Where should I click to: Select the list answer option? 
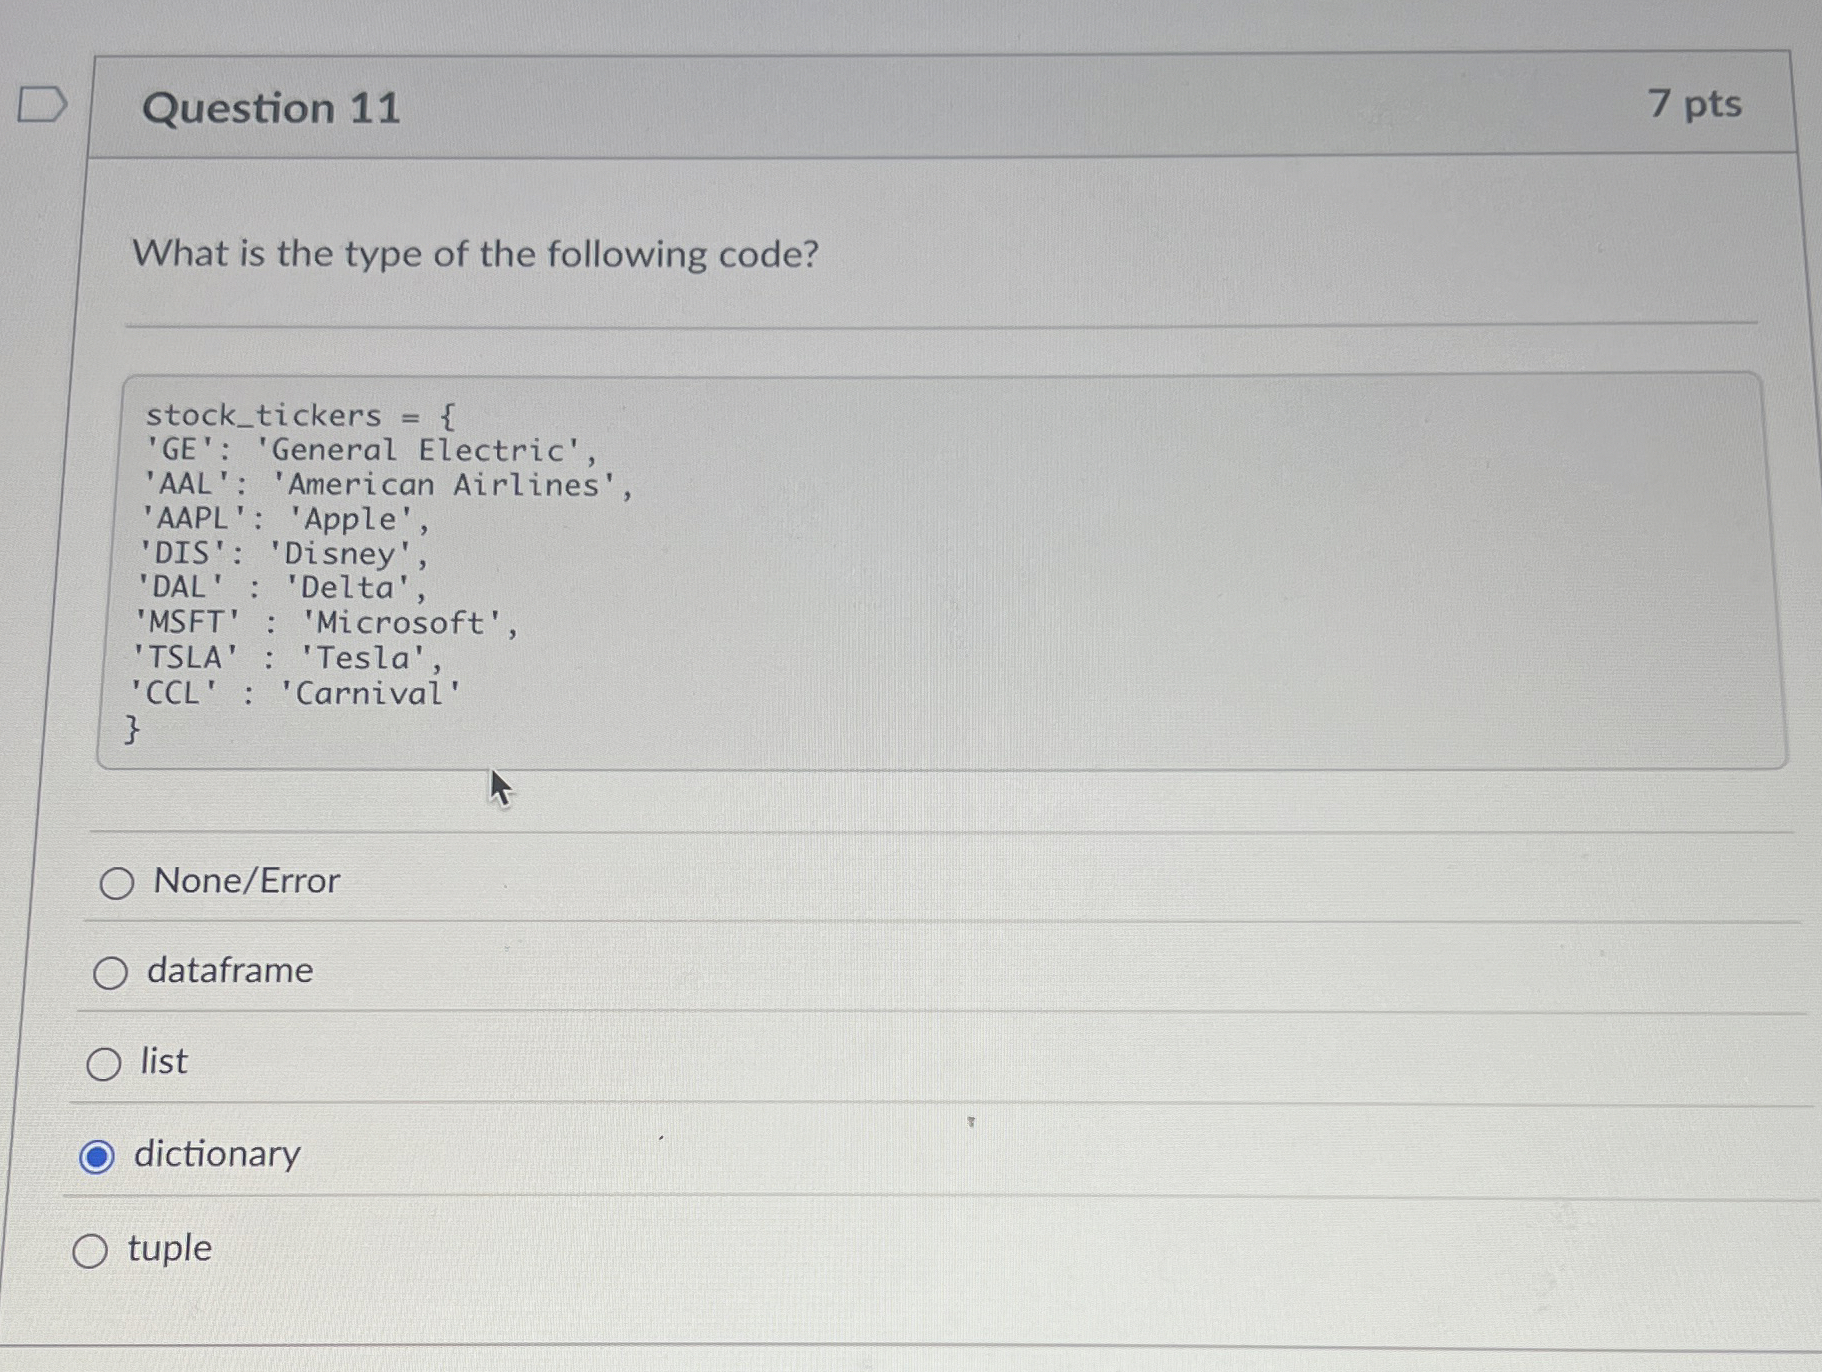coord(103,1063)
